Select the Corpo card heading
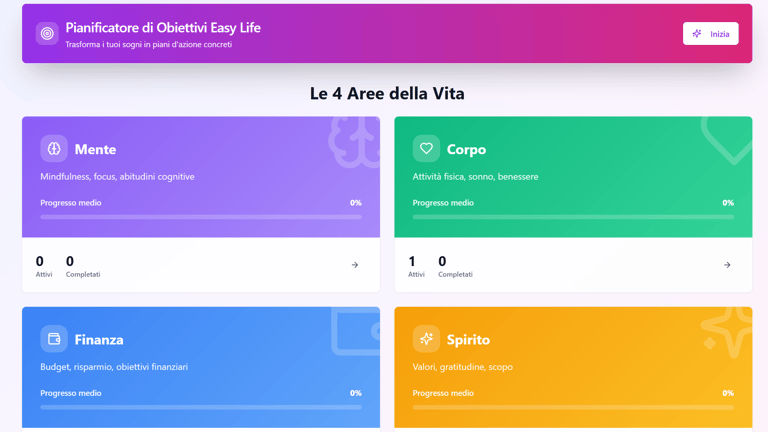768x432 pixels. [466, 149]
